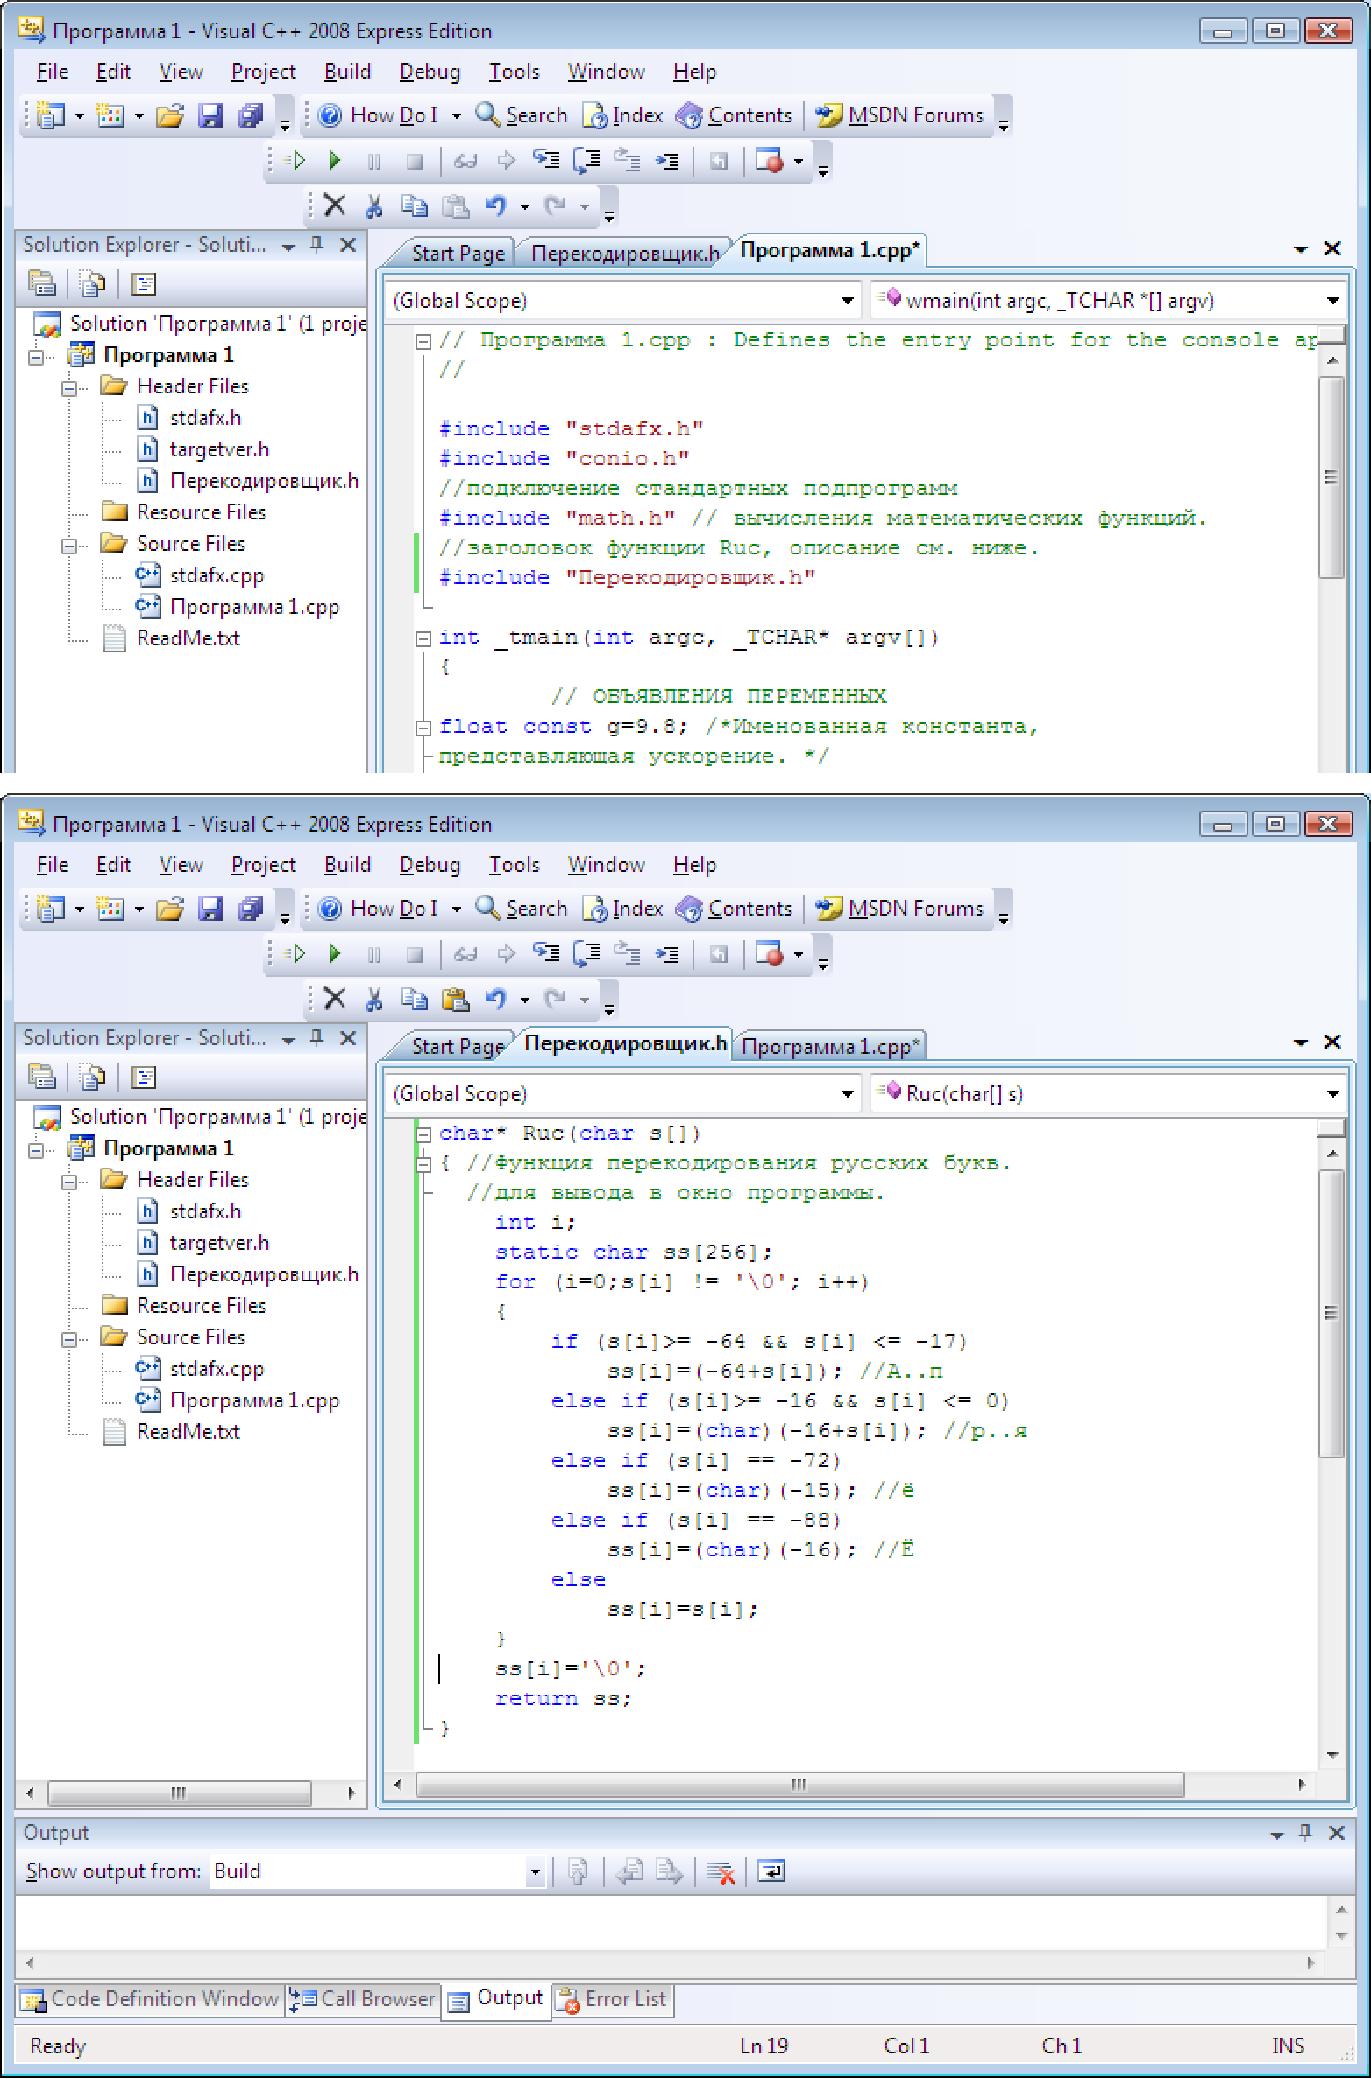Click Go to Next Message icon in Output
Screen dimensions: 1371x2079
click(669, 1872)
